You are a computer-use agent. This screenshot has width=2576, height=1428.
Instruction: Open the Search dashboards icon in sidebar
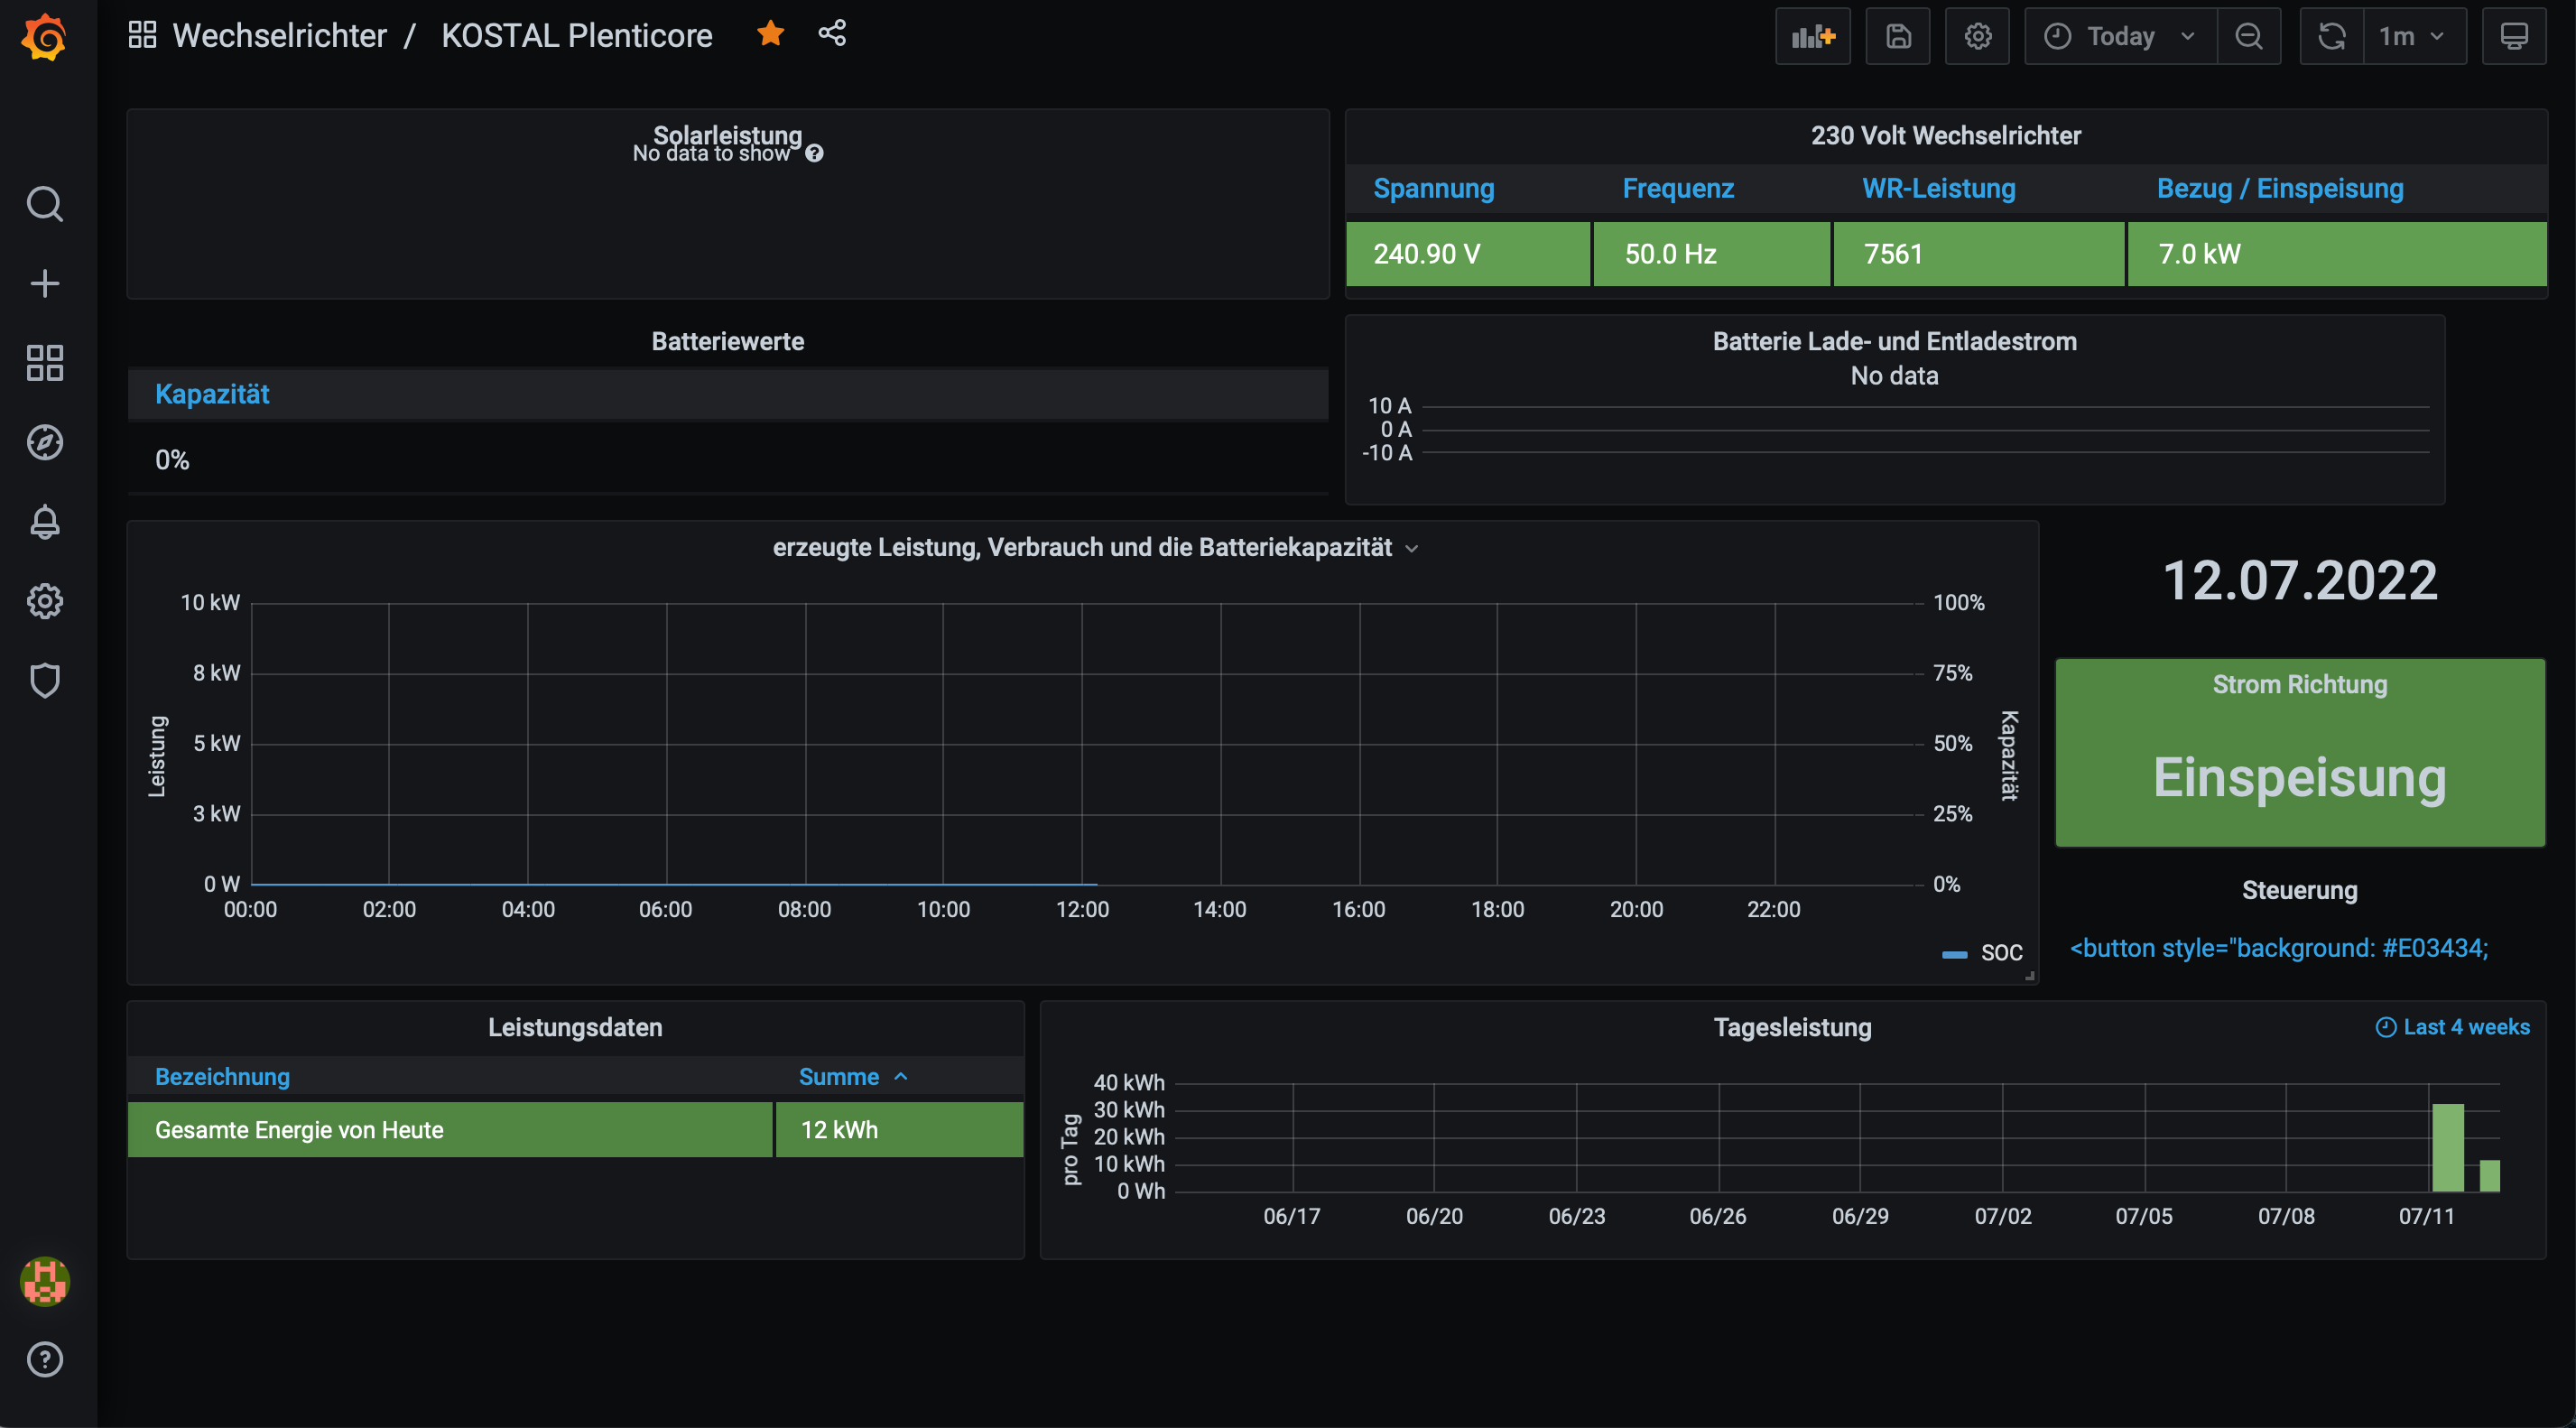coord(44,204)
